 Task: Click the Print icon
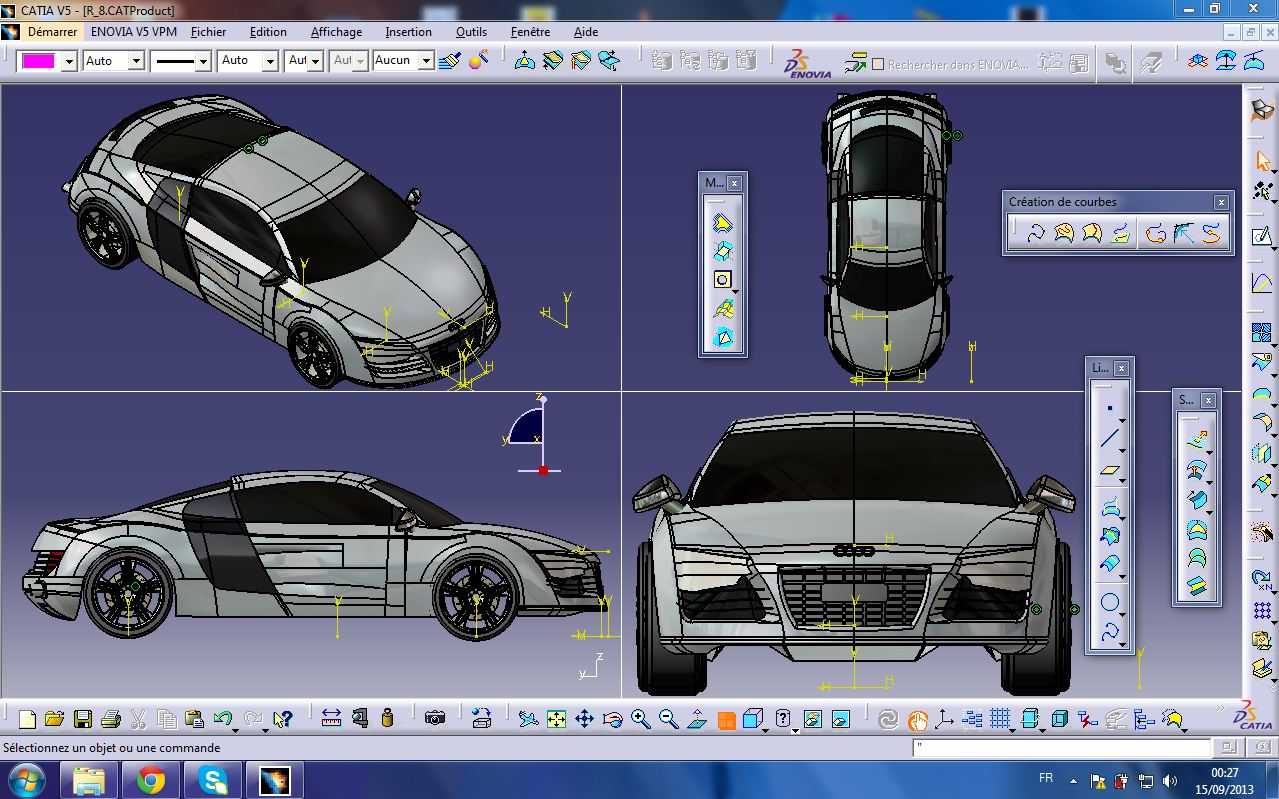111,718
